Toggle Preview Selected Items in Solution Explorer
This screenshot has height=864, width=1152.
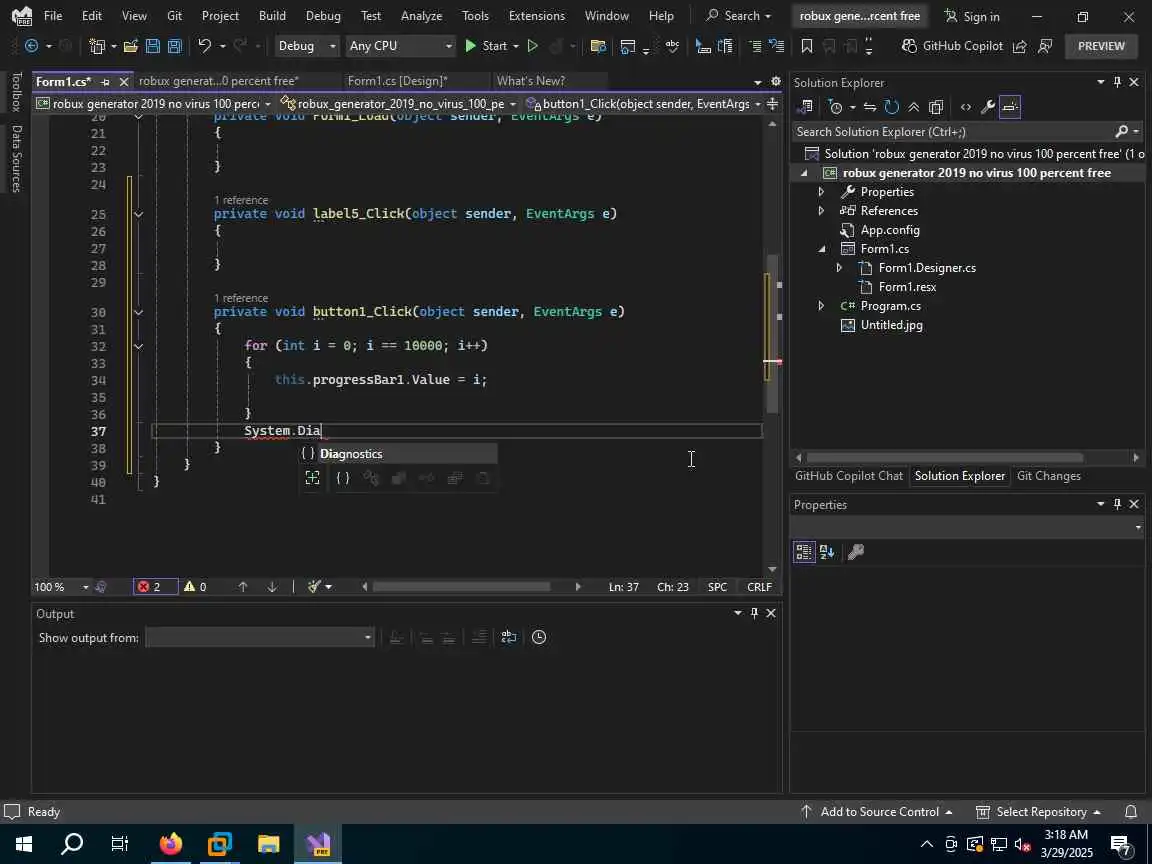tap(1010, 107)
